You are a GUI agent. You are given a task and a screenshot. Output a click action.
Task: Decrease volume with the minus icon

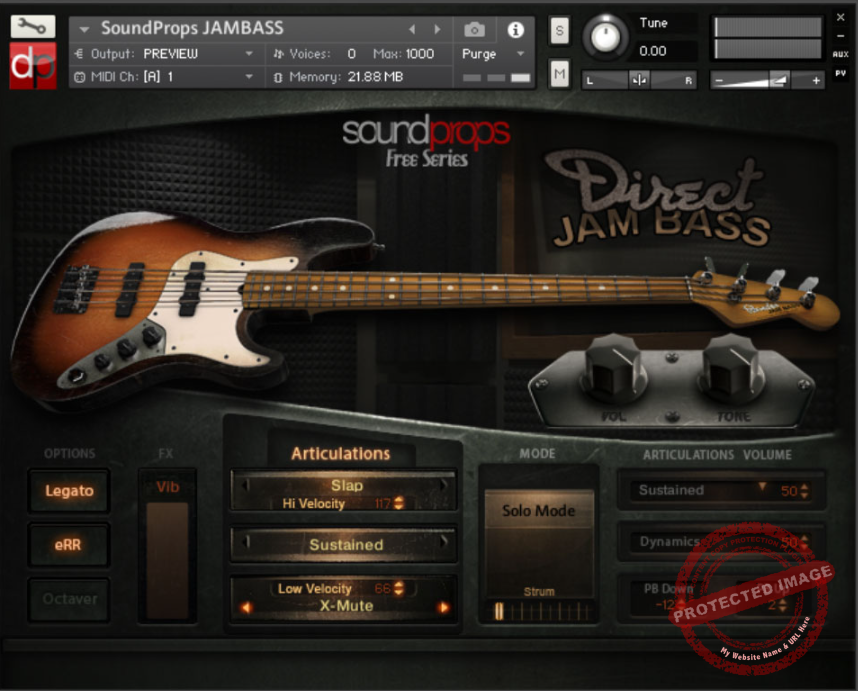719,81
